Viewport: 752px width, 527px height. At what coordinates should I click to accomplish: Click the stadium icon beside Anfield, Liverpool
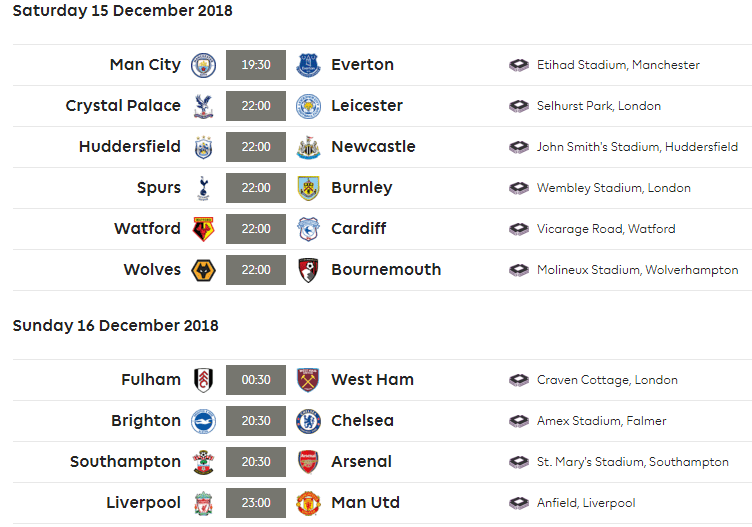[x=518, y=503]
